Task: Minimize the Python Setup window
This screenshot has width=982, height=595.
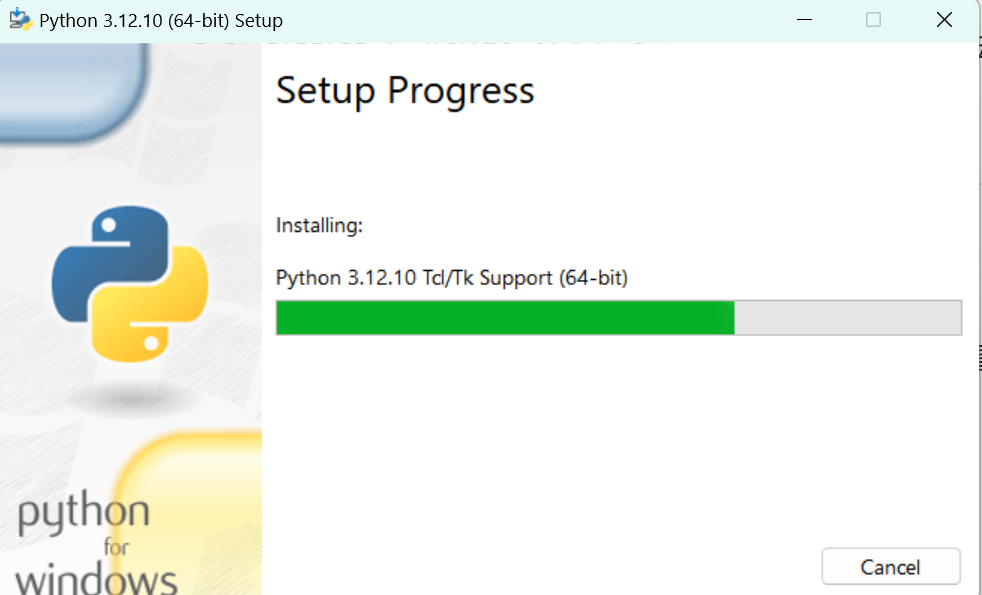Action: tap(804, 20)
